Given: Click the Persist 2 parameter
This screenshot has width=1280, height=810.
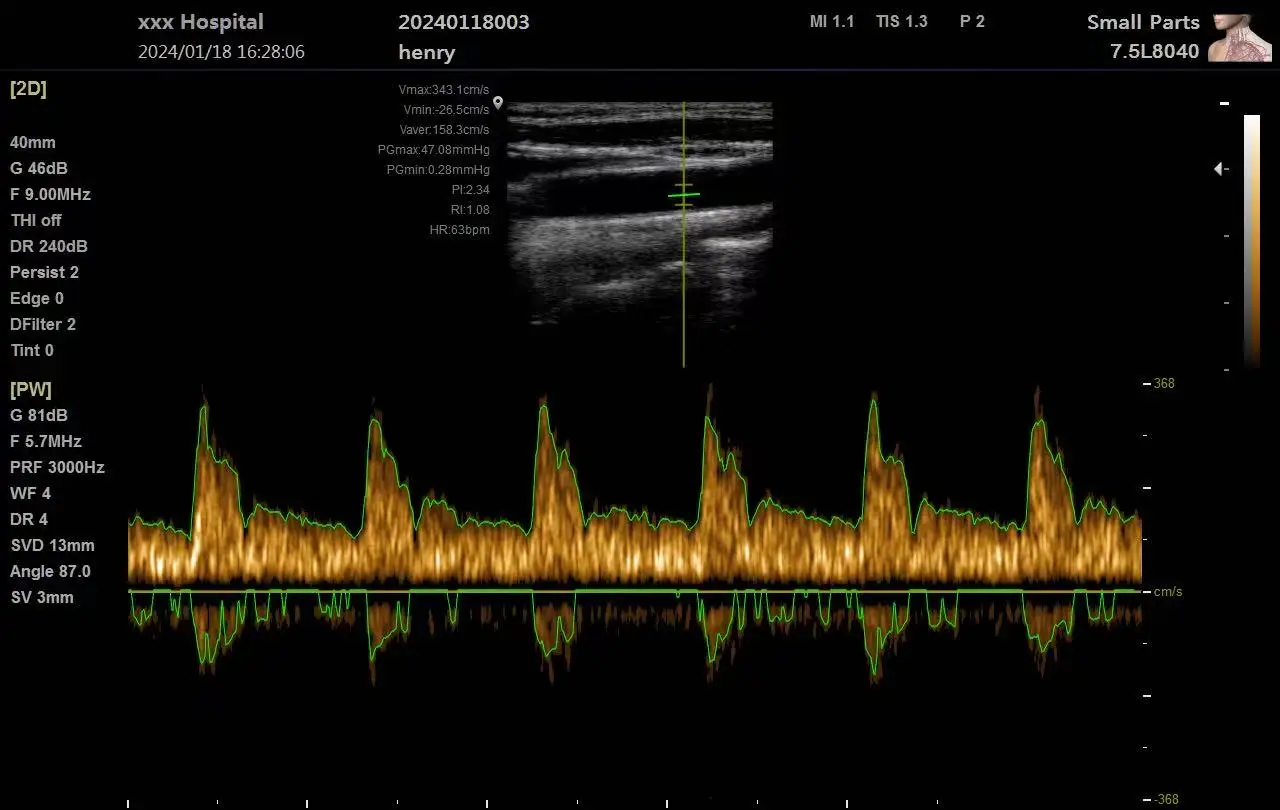Looking at the screenshot, I should point(44,273).
